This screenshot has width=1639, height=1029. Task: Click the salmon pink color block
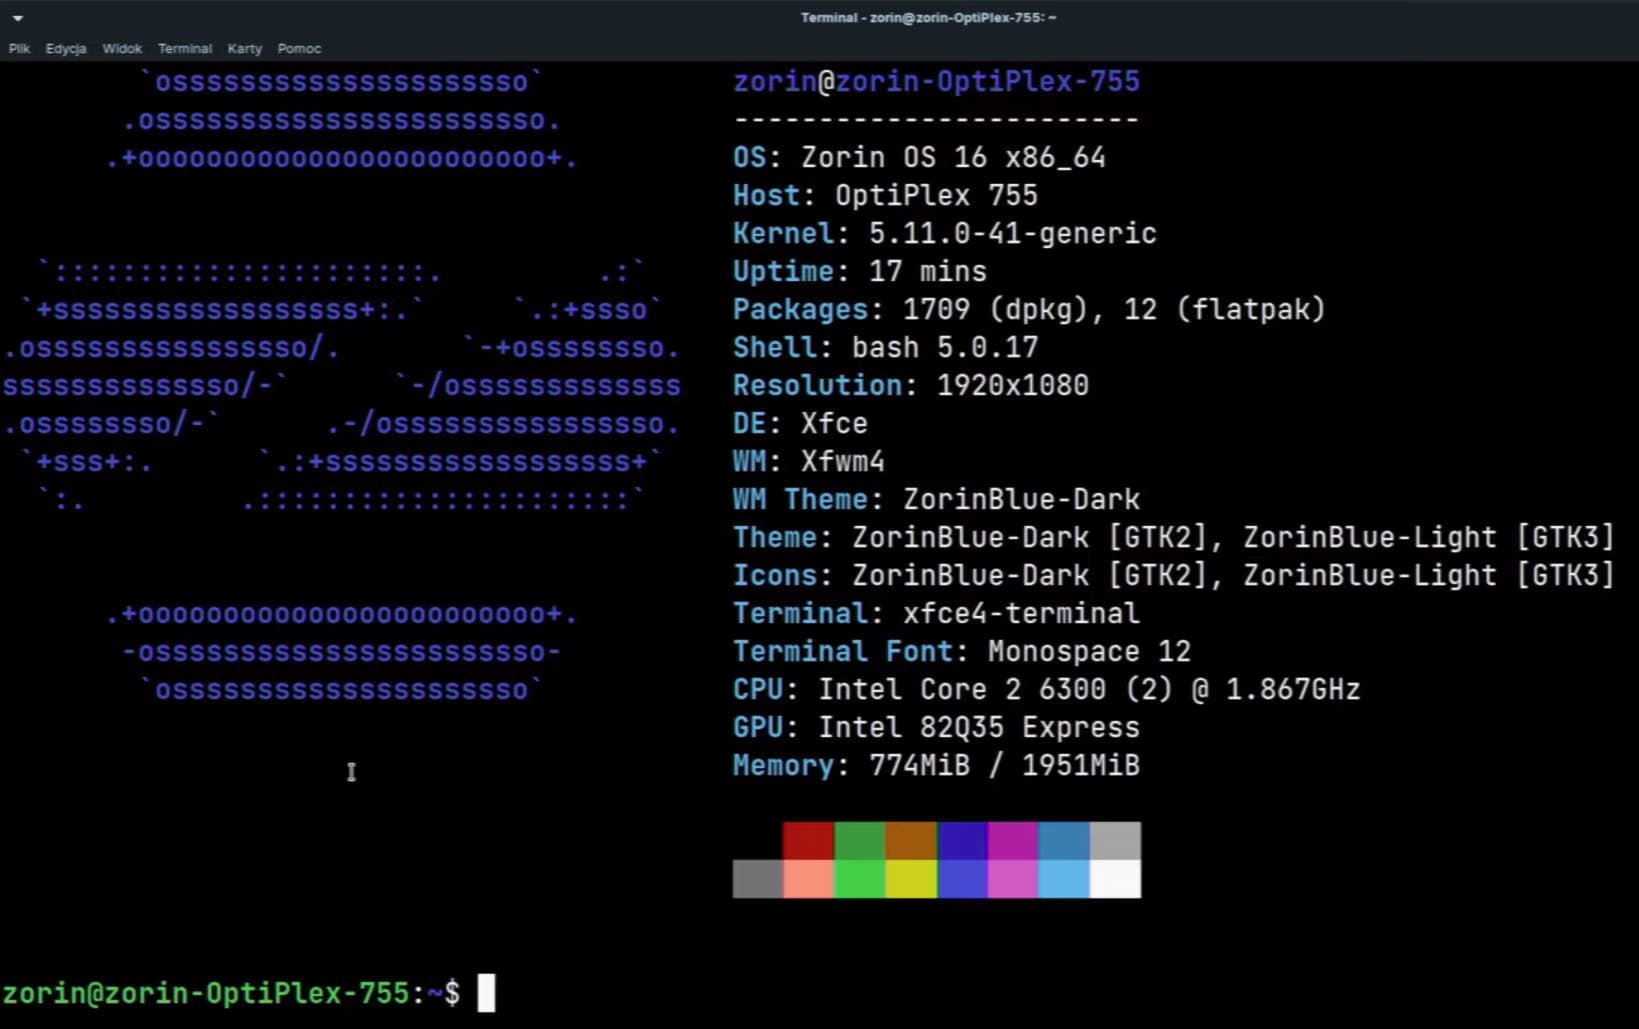click(x=808, y=879)
